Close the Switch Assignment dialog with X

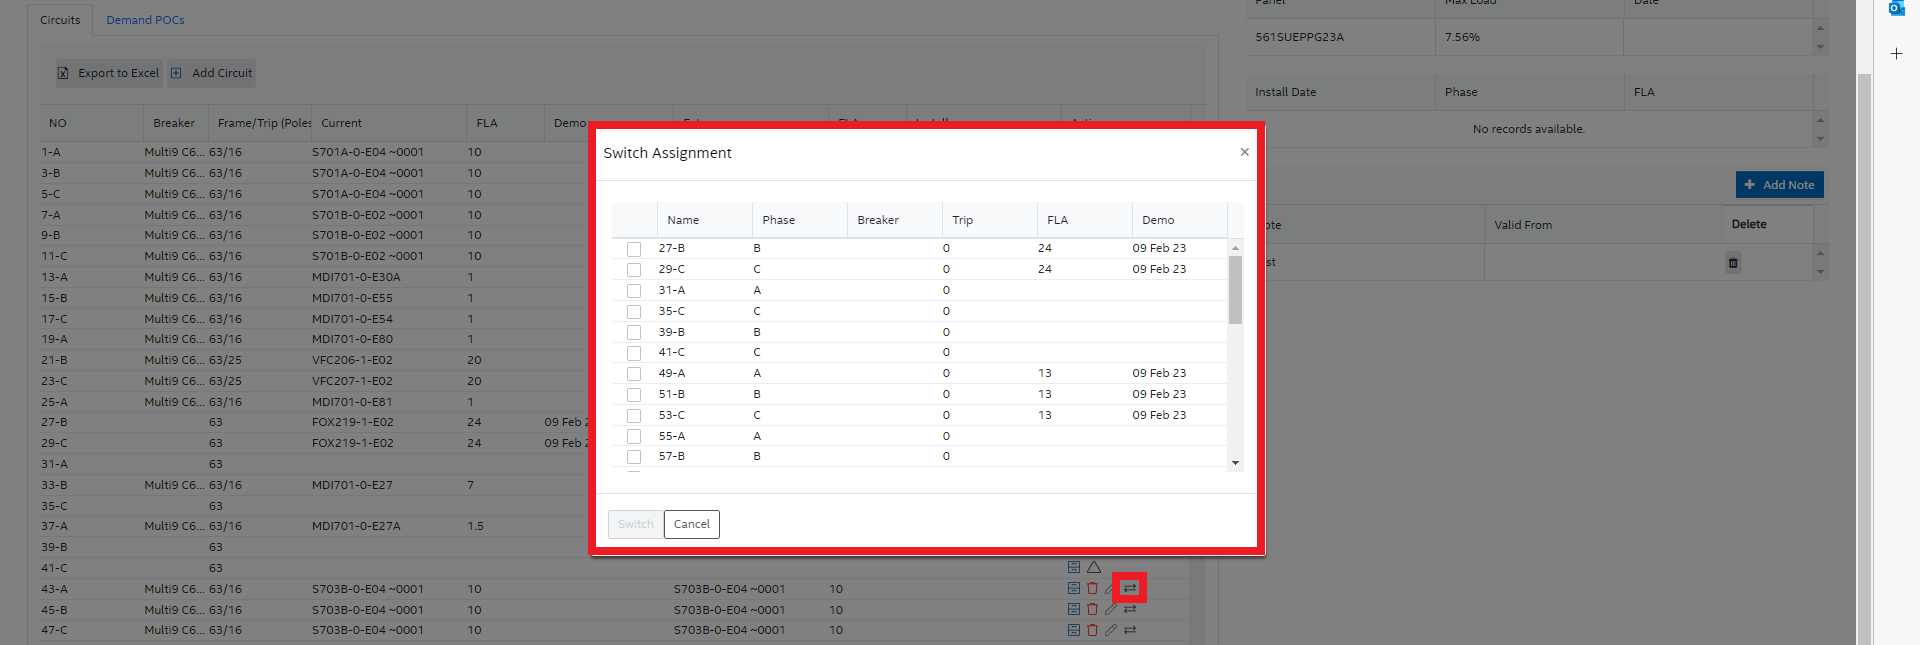[1244, 152]
